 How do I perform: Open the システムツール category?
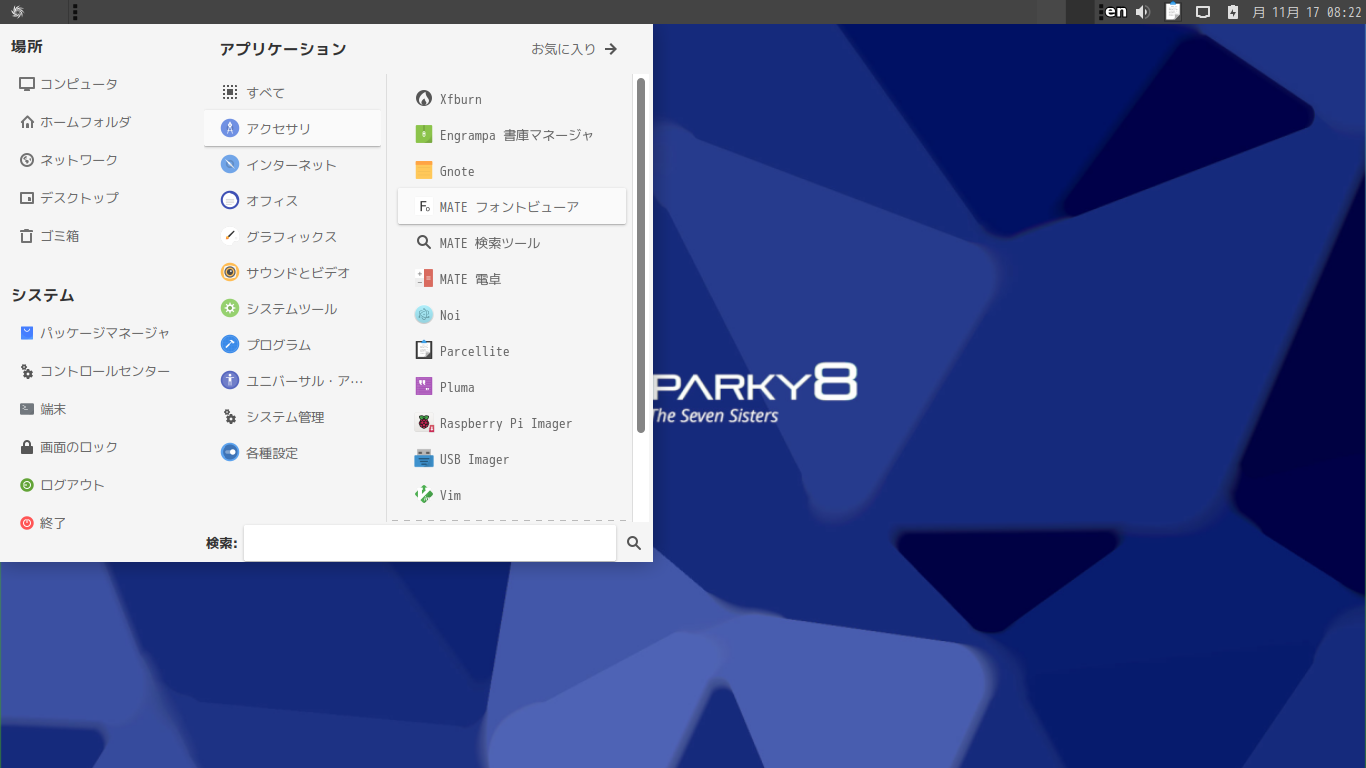pyautogui.click(x=292, y=309)
